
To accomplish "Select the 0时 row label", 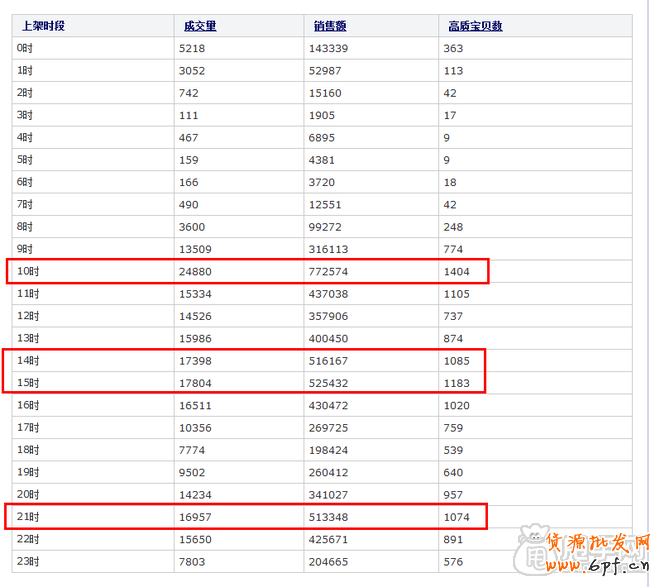I will tap(24, 48).
